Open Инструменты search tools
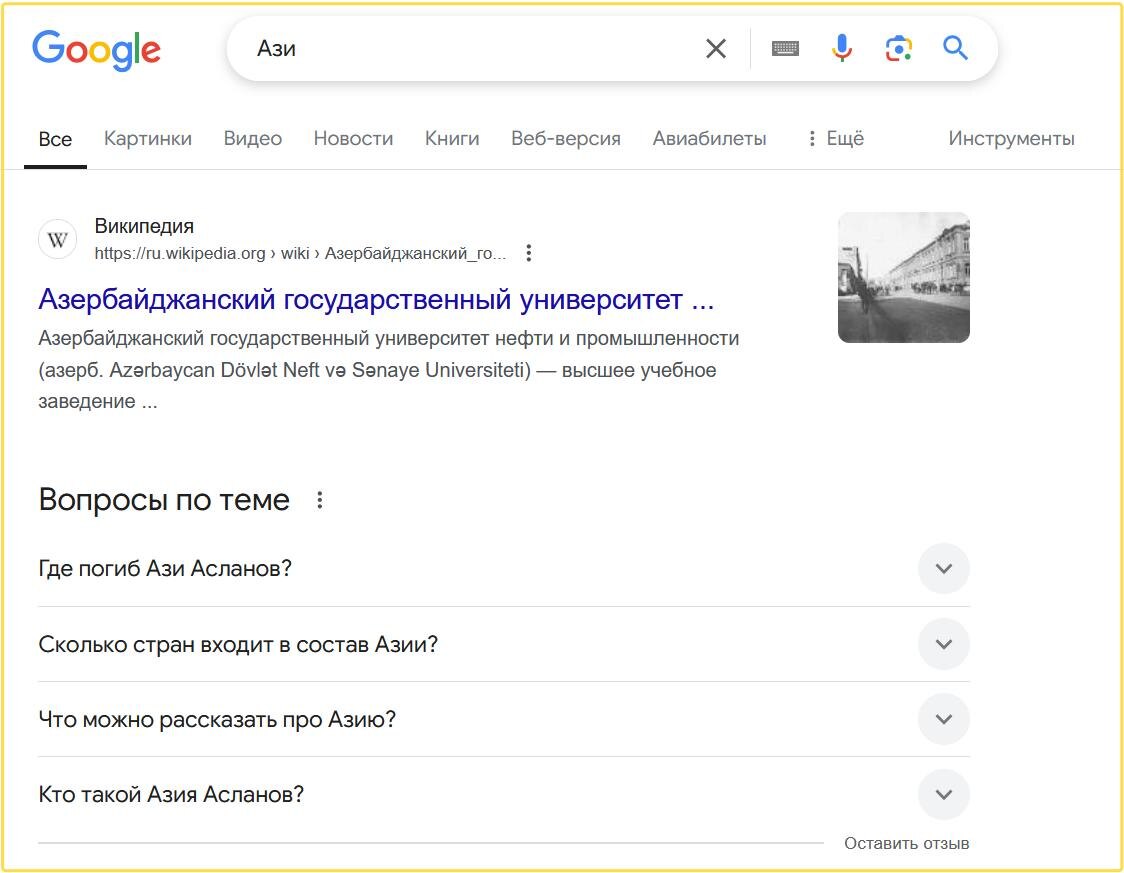Image resolution: width=1124 pixels, height=873 pixels. coord(1011,138)
